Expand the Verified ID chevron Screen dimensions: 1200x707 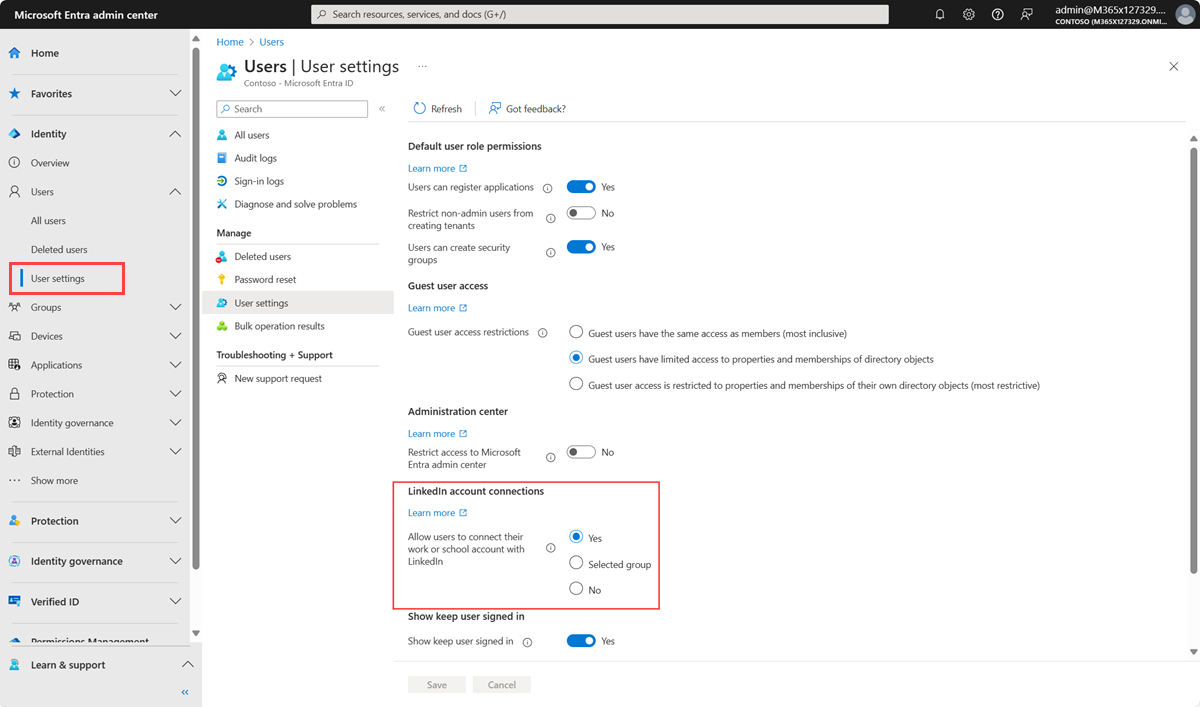point(175,601)
